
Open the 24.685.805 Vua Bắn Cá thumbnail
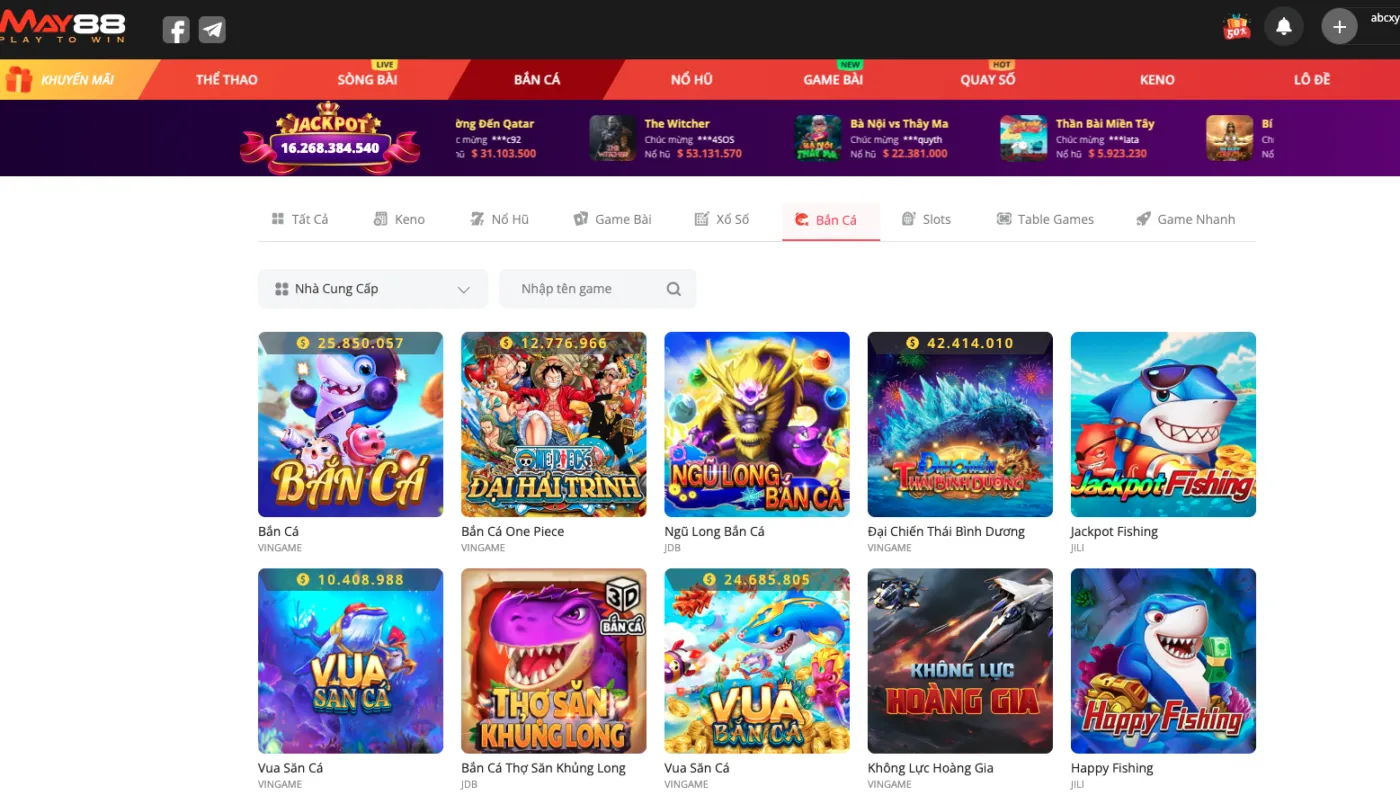tap(757, 661)
